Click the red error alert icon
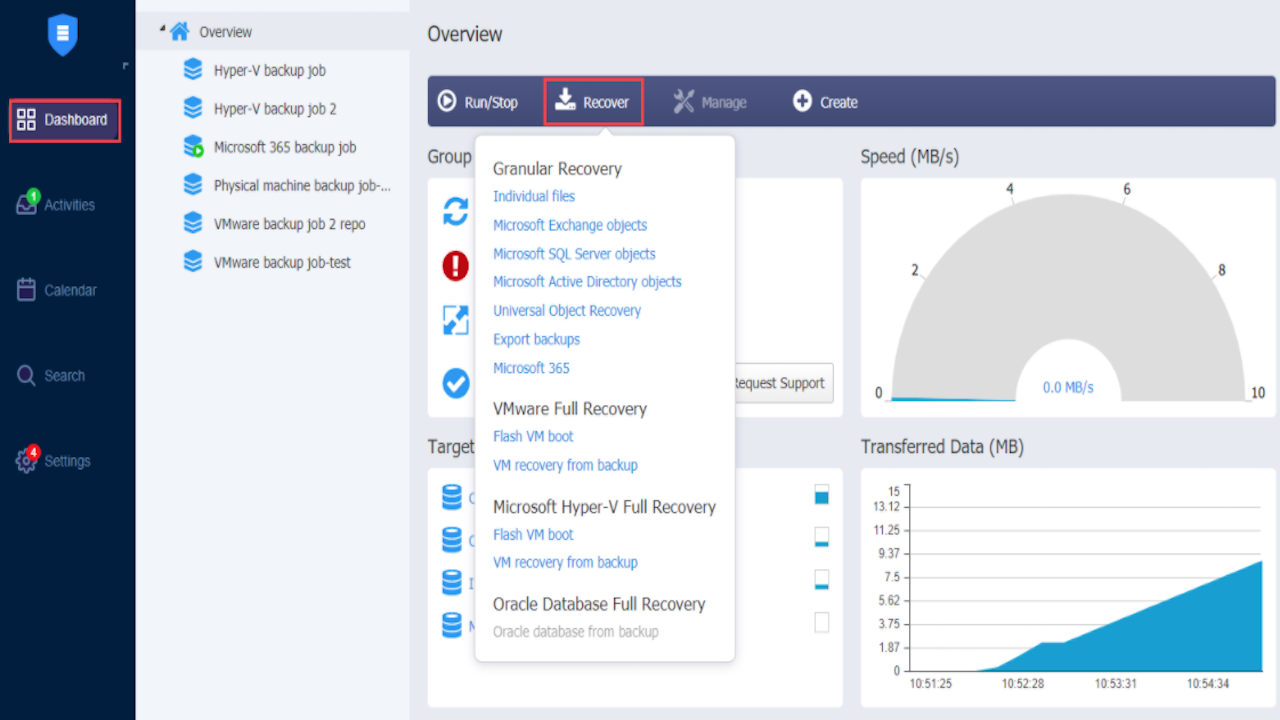 pos(455,266)
